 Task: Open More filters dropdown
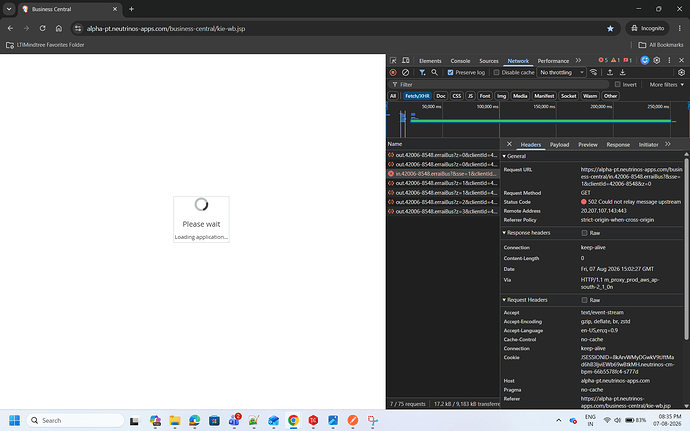tap(667, 85)
